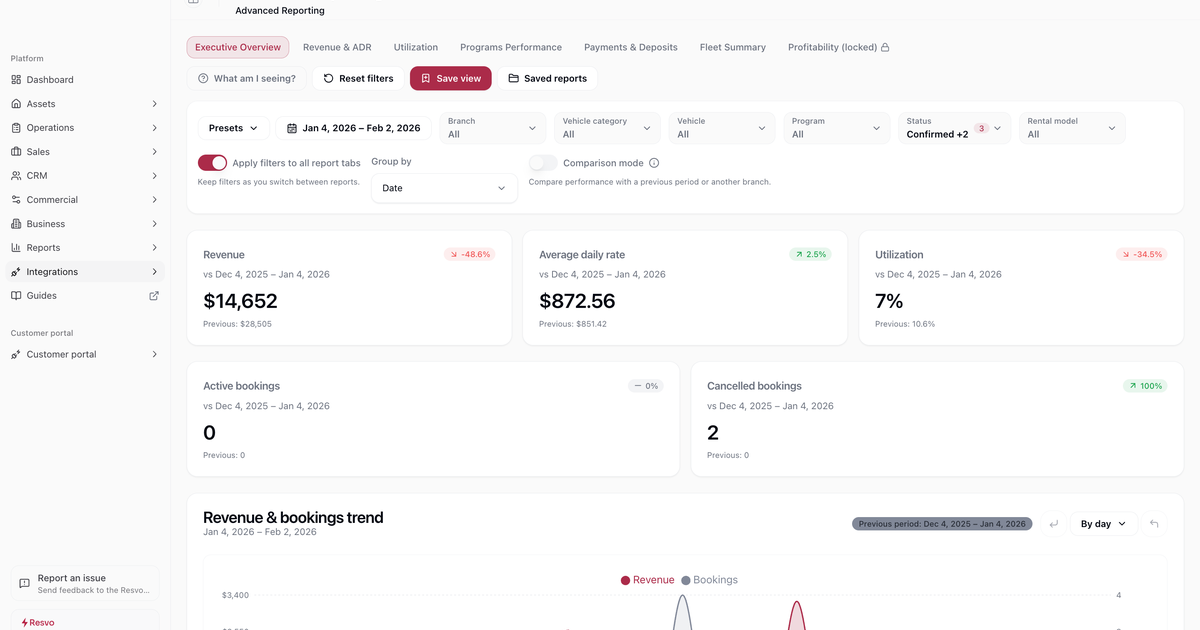Click the calendar icon beside the date range
This screenshot has height=630, width=1200.
tap(290, 127)
